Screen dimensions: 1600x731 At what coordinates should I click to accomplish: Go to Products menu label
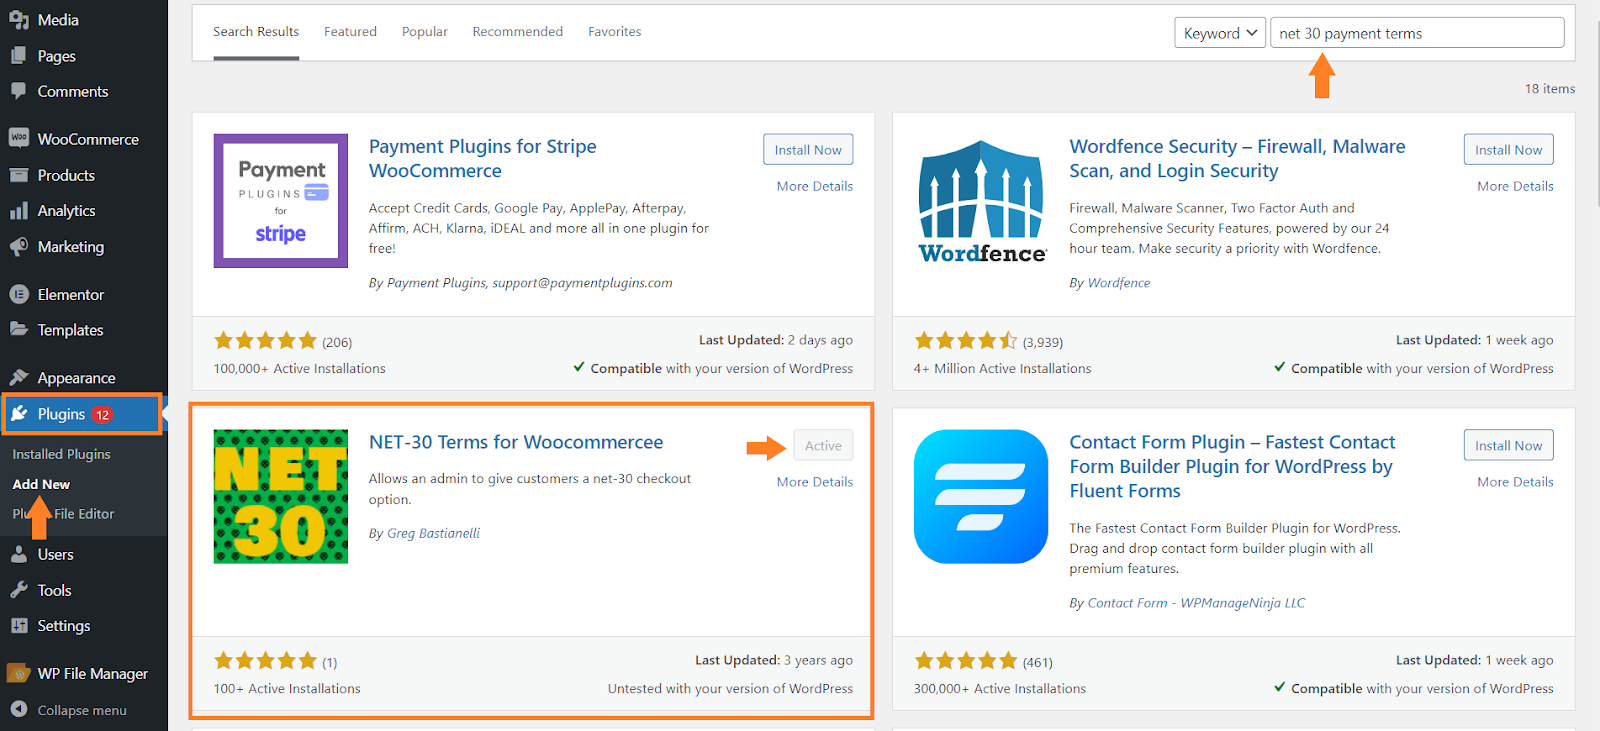click(x=66, y=175)
